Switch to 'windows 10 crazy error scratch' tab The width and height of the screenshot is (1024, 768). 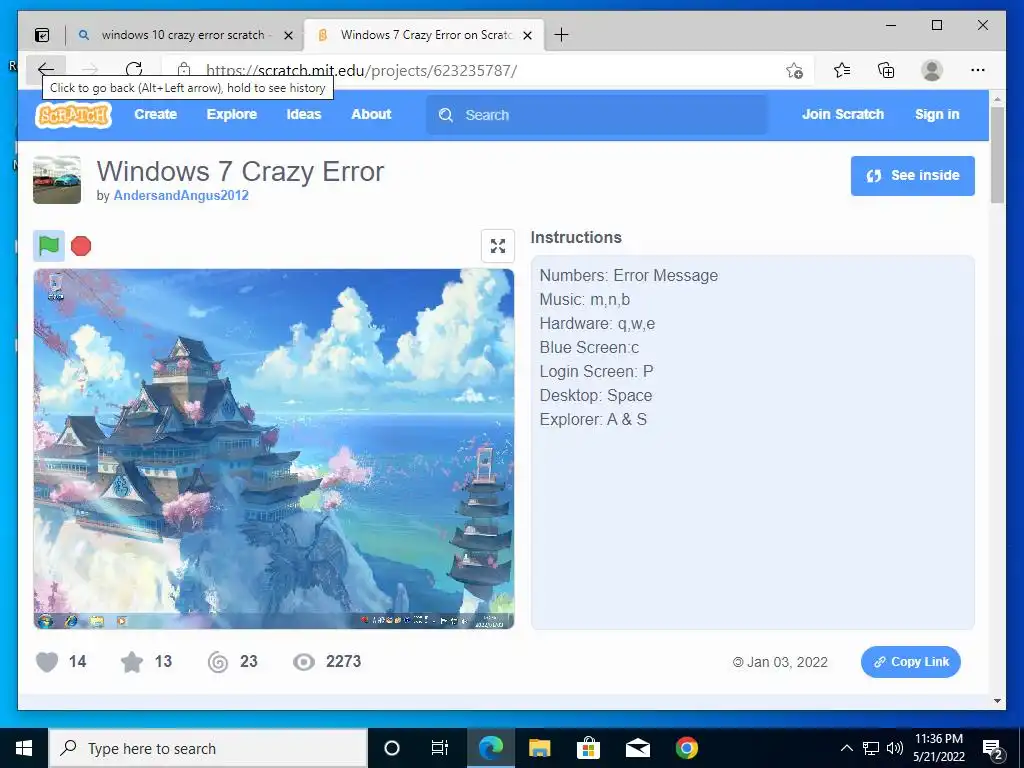183,35
